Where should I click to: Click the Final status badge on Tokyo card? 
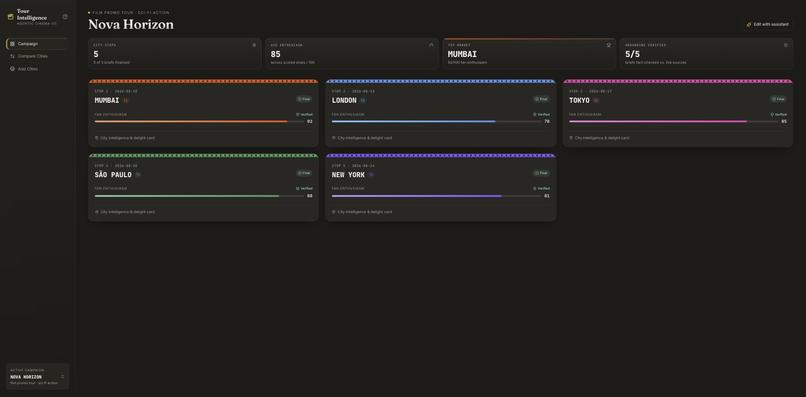coord(778,99)
